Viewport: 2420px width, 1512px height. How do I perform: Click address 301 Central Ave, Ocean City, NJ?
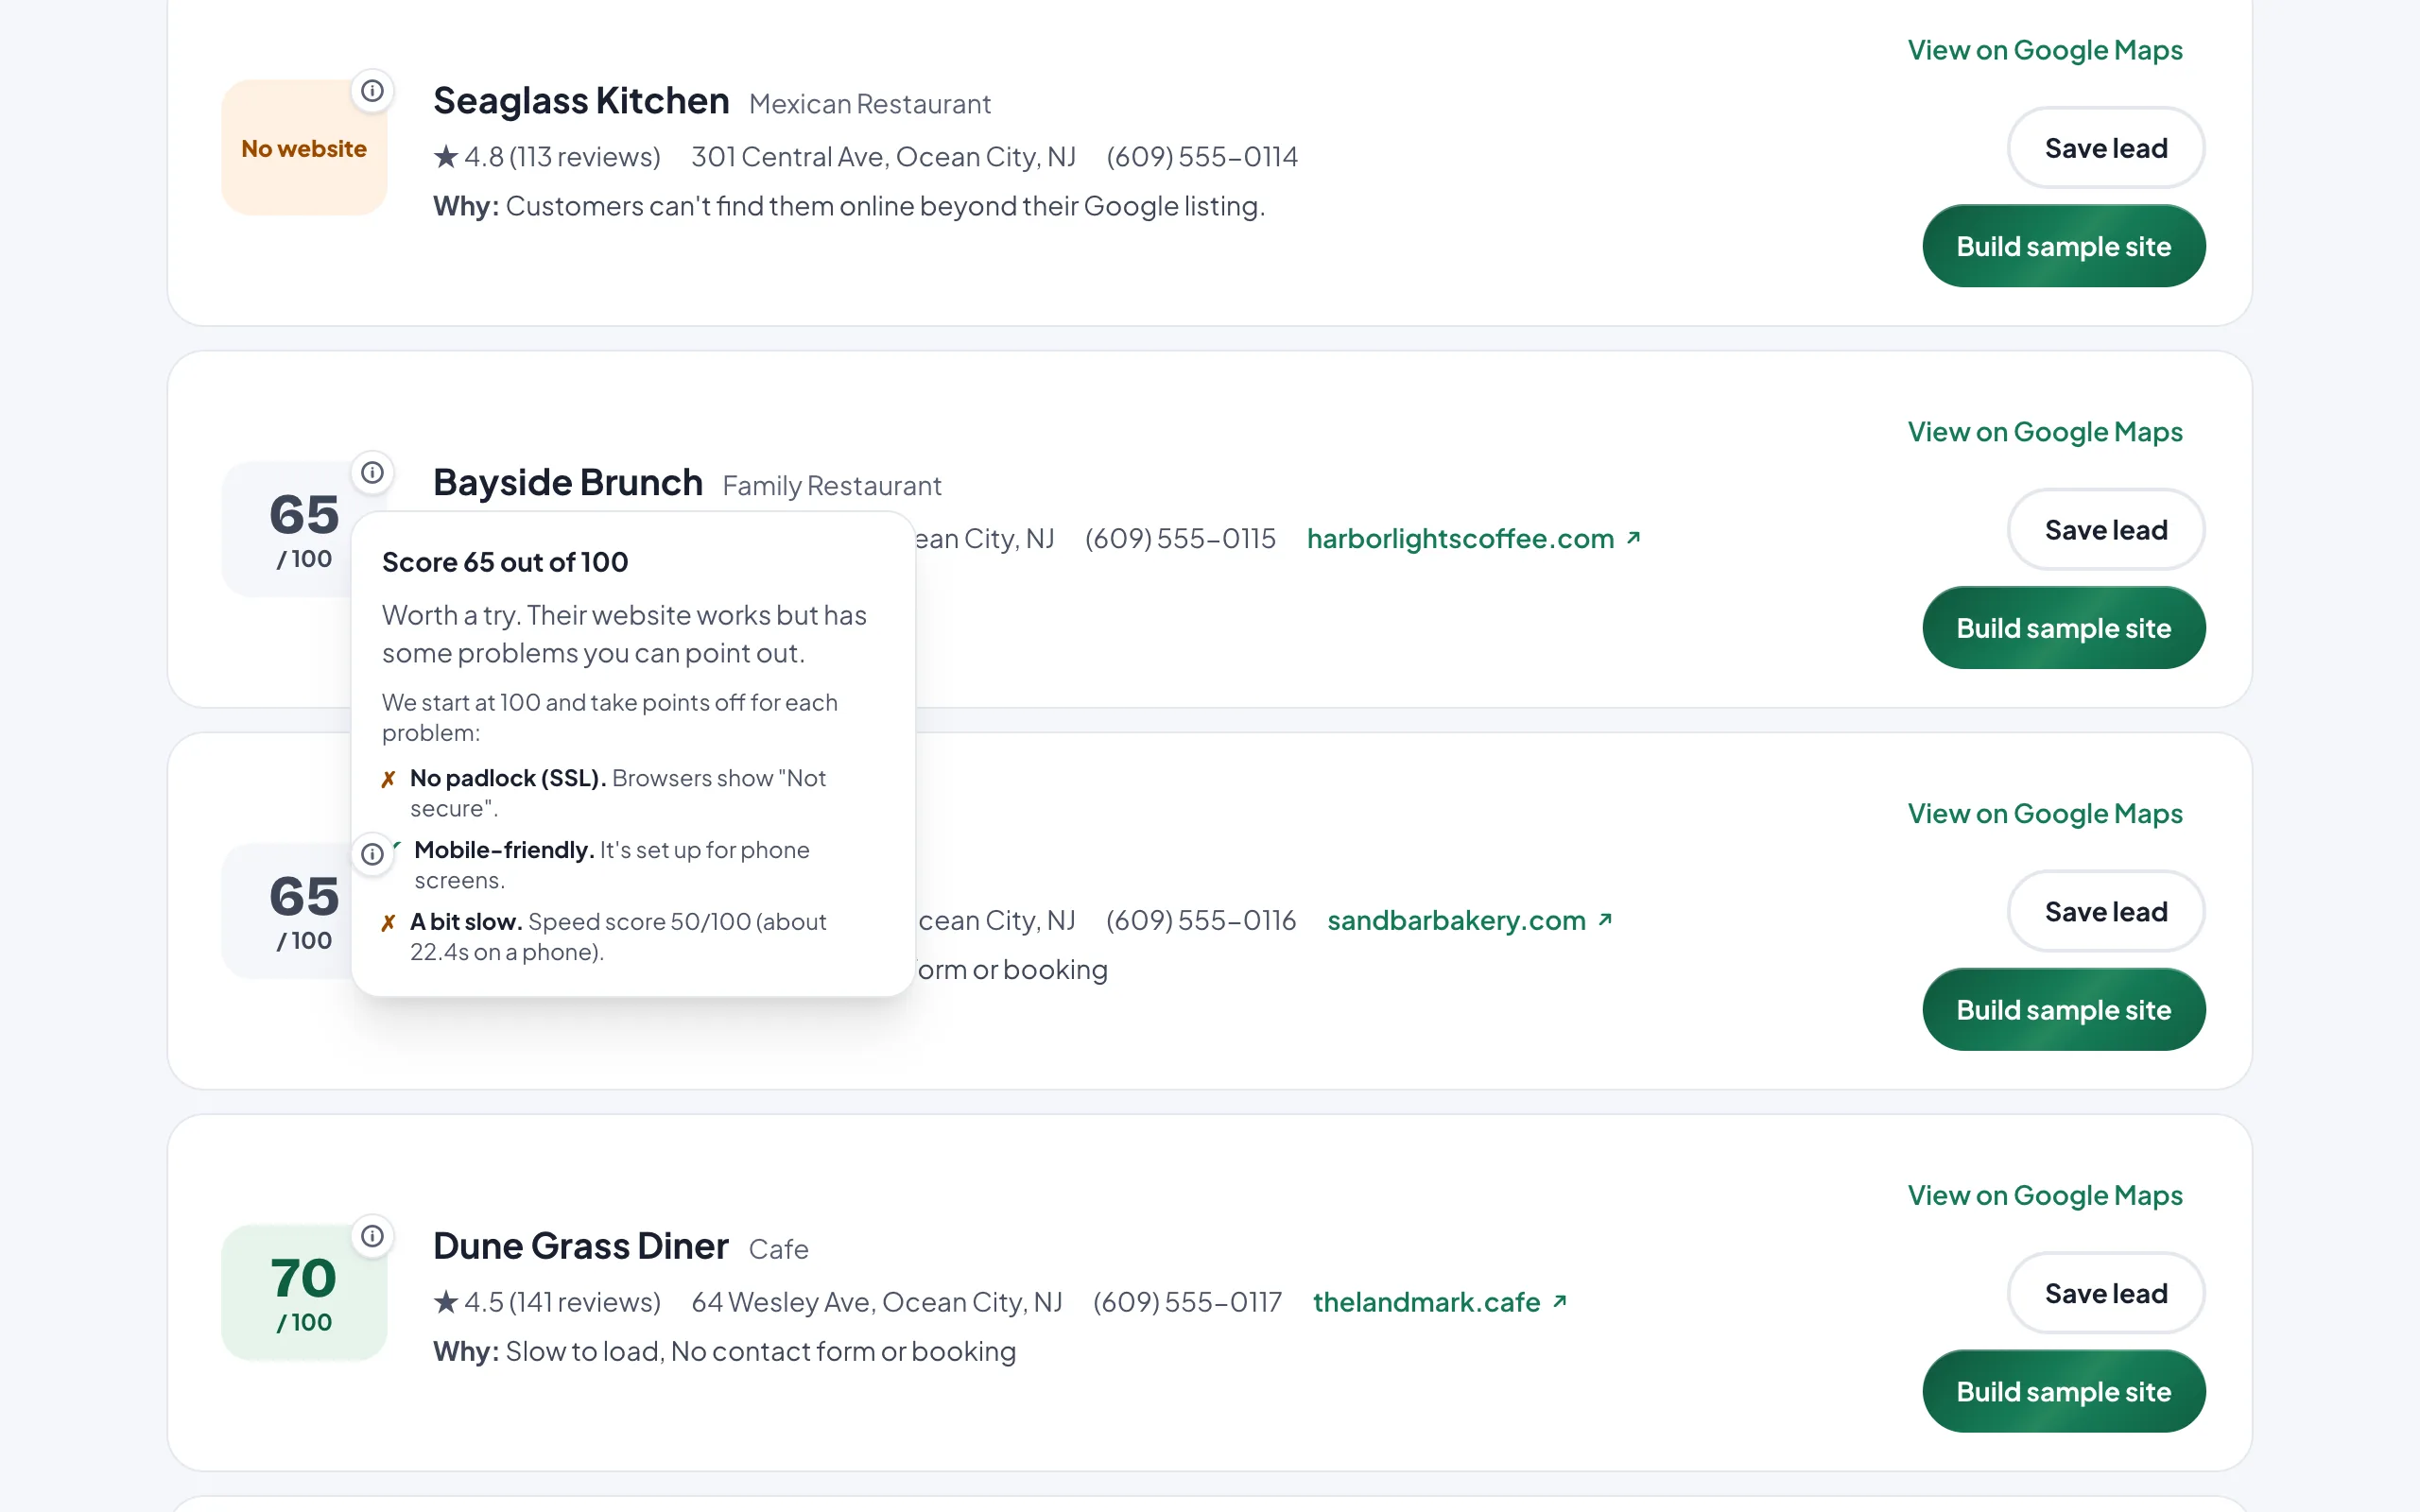[x=883, y=157]
